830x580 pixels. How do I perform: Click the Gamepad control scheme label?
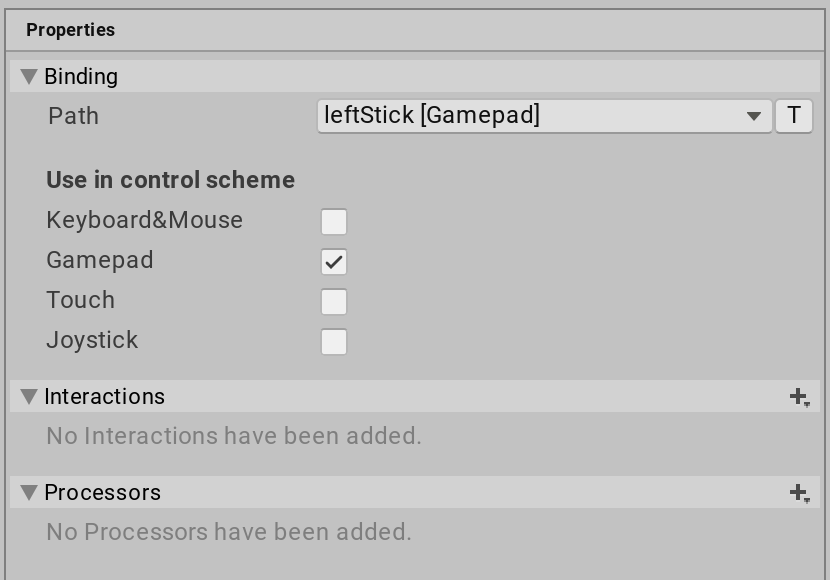click(x=100, y=261)
